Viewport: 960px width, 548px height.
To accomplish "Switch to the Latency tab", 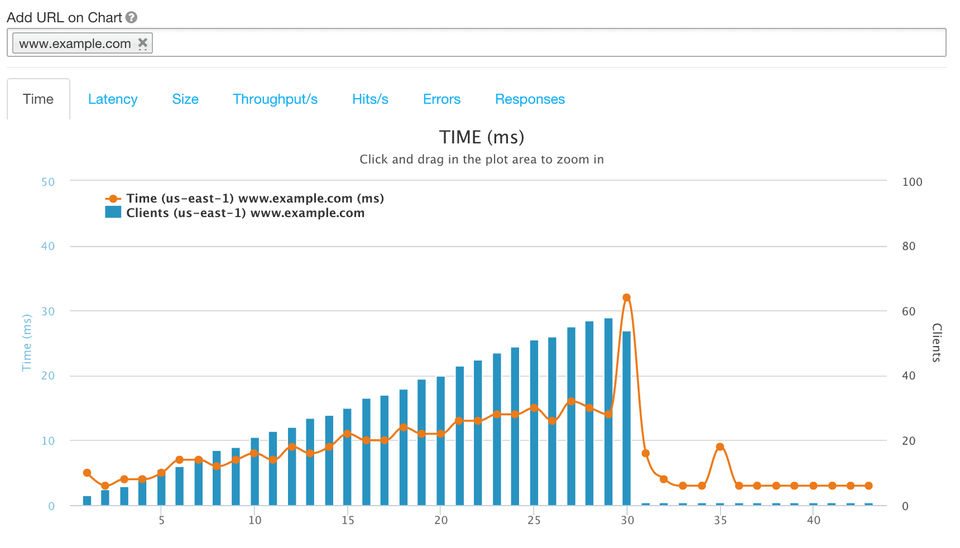I will pos(113,99).
